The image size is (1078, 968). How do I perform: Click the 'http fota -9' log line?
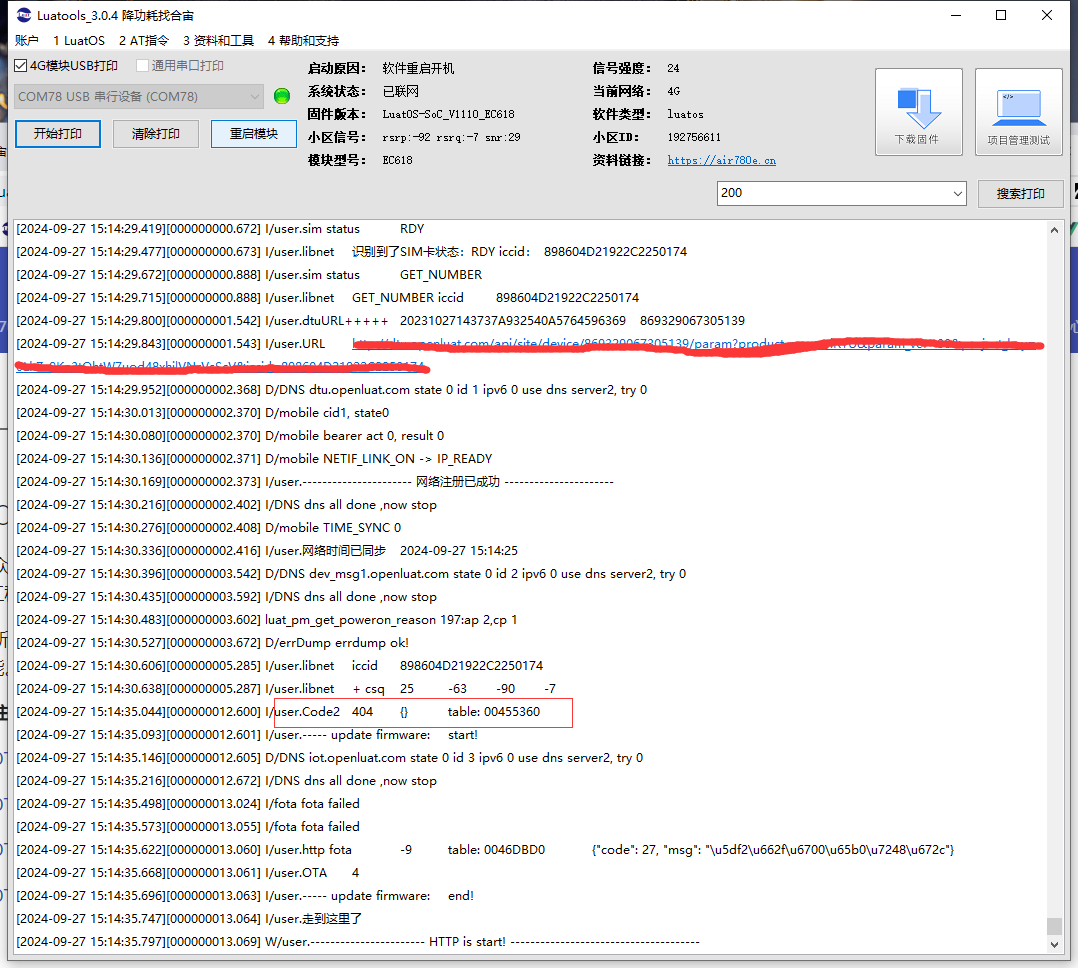point(485,850)
